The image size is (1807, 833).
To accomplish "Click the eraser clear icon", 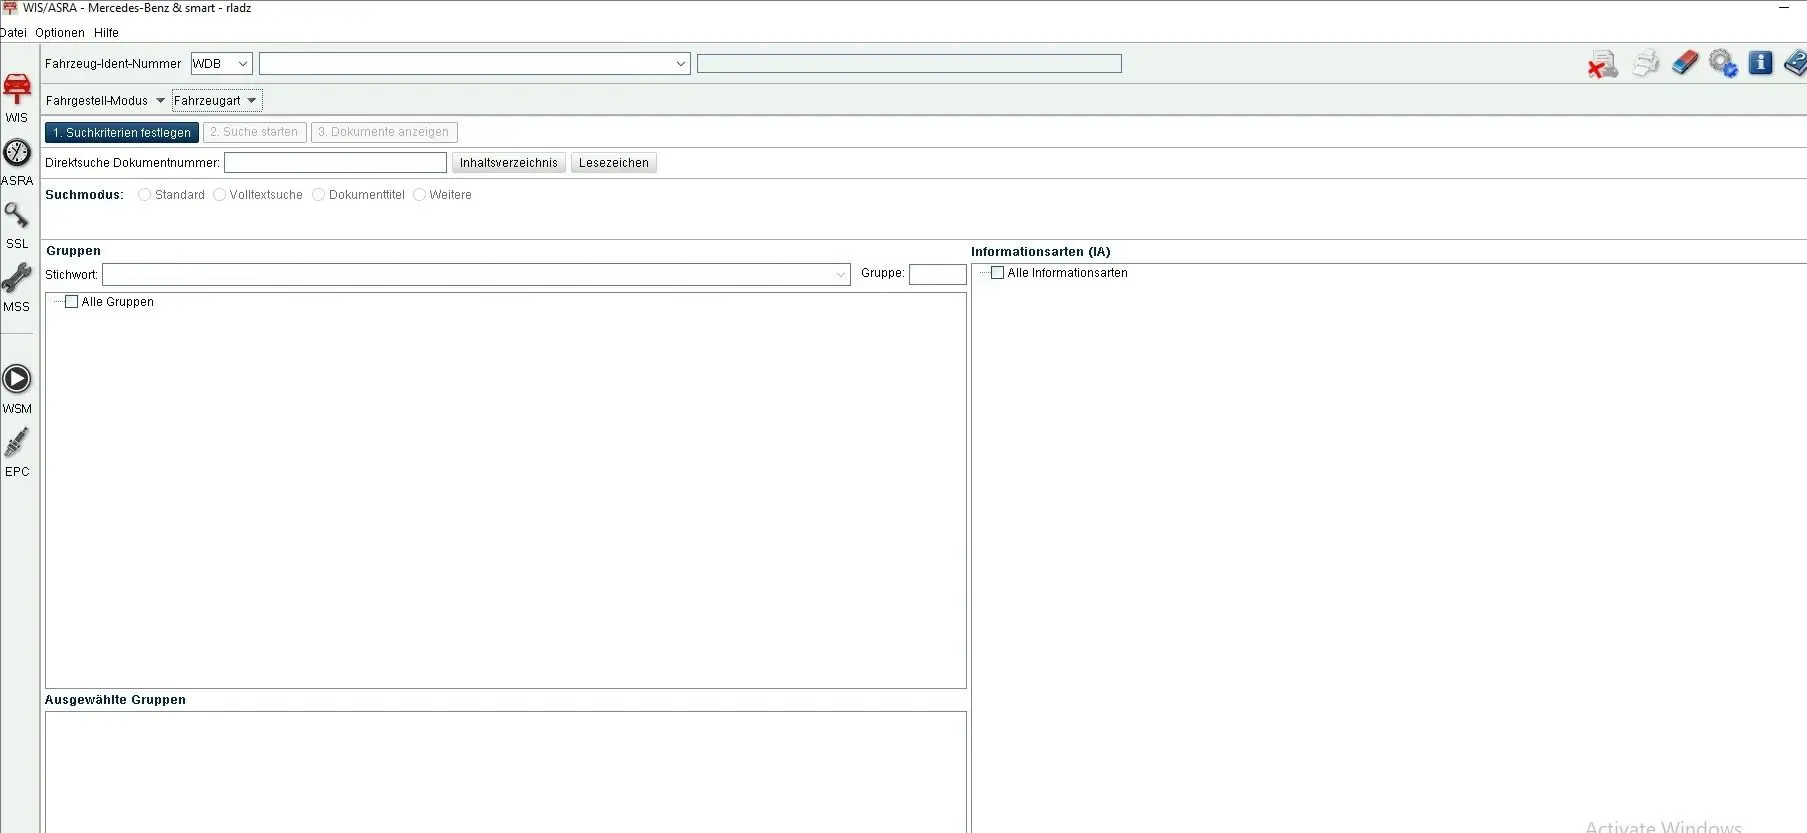I will click(1685, 63).
